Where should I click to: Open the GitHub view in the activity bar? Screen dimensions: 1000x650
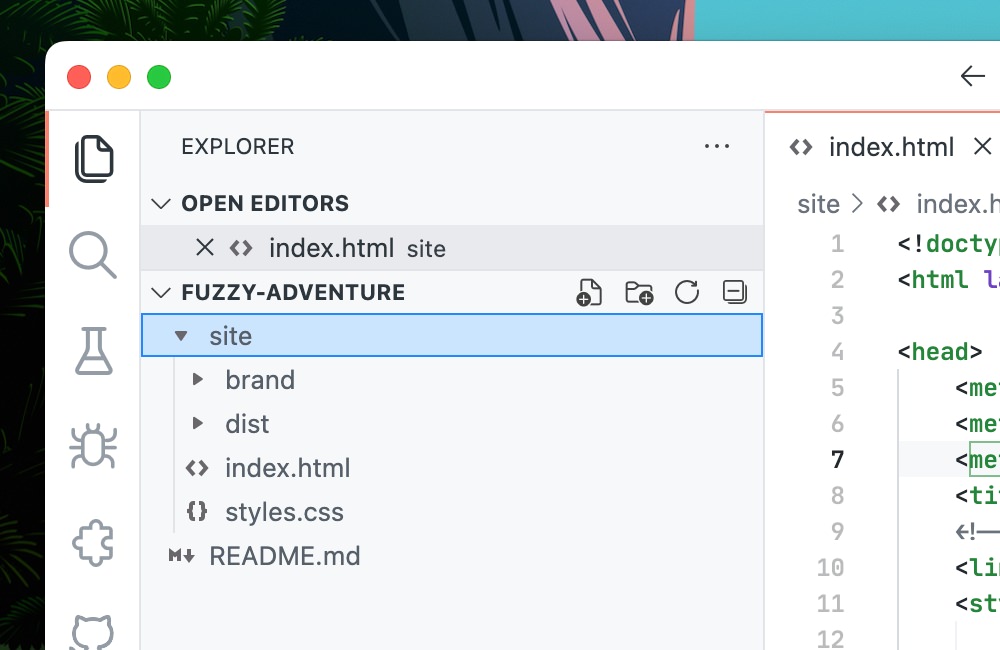(93, 632)
